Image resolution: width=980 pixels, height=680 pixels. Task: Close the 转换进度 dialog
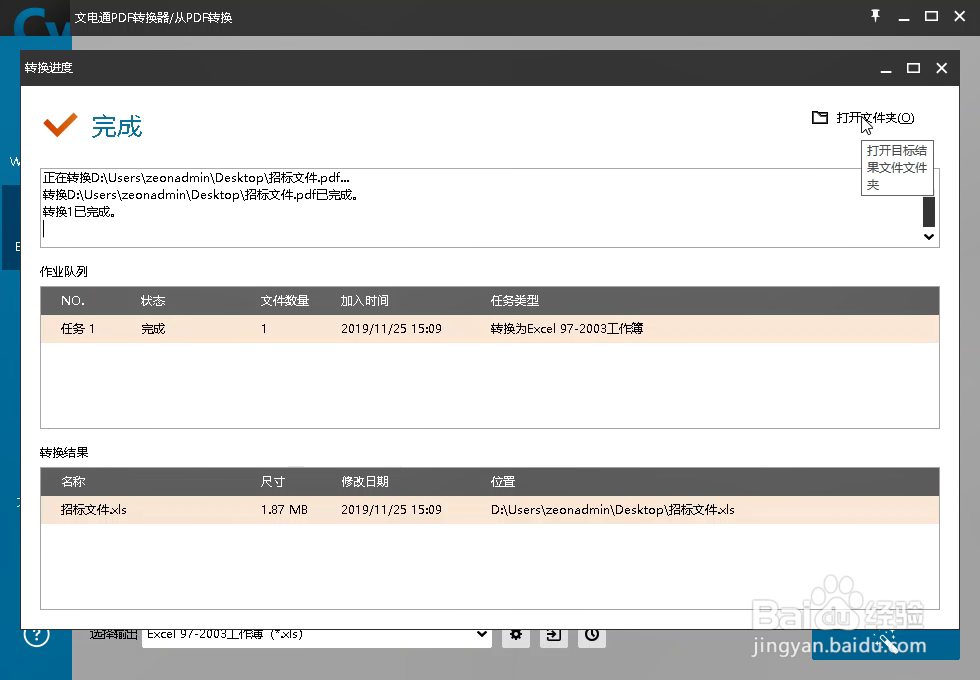pos(941,68)
